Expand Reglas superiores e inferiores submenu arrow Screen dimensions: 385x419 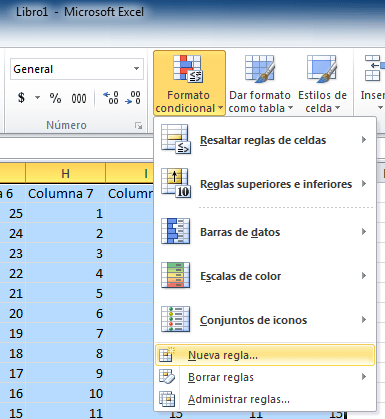point(364,183)
